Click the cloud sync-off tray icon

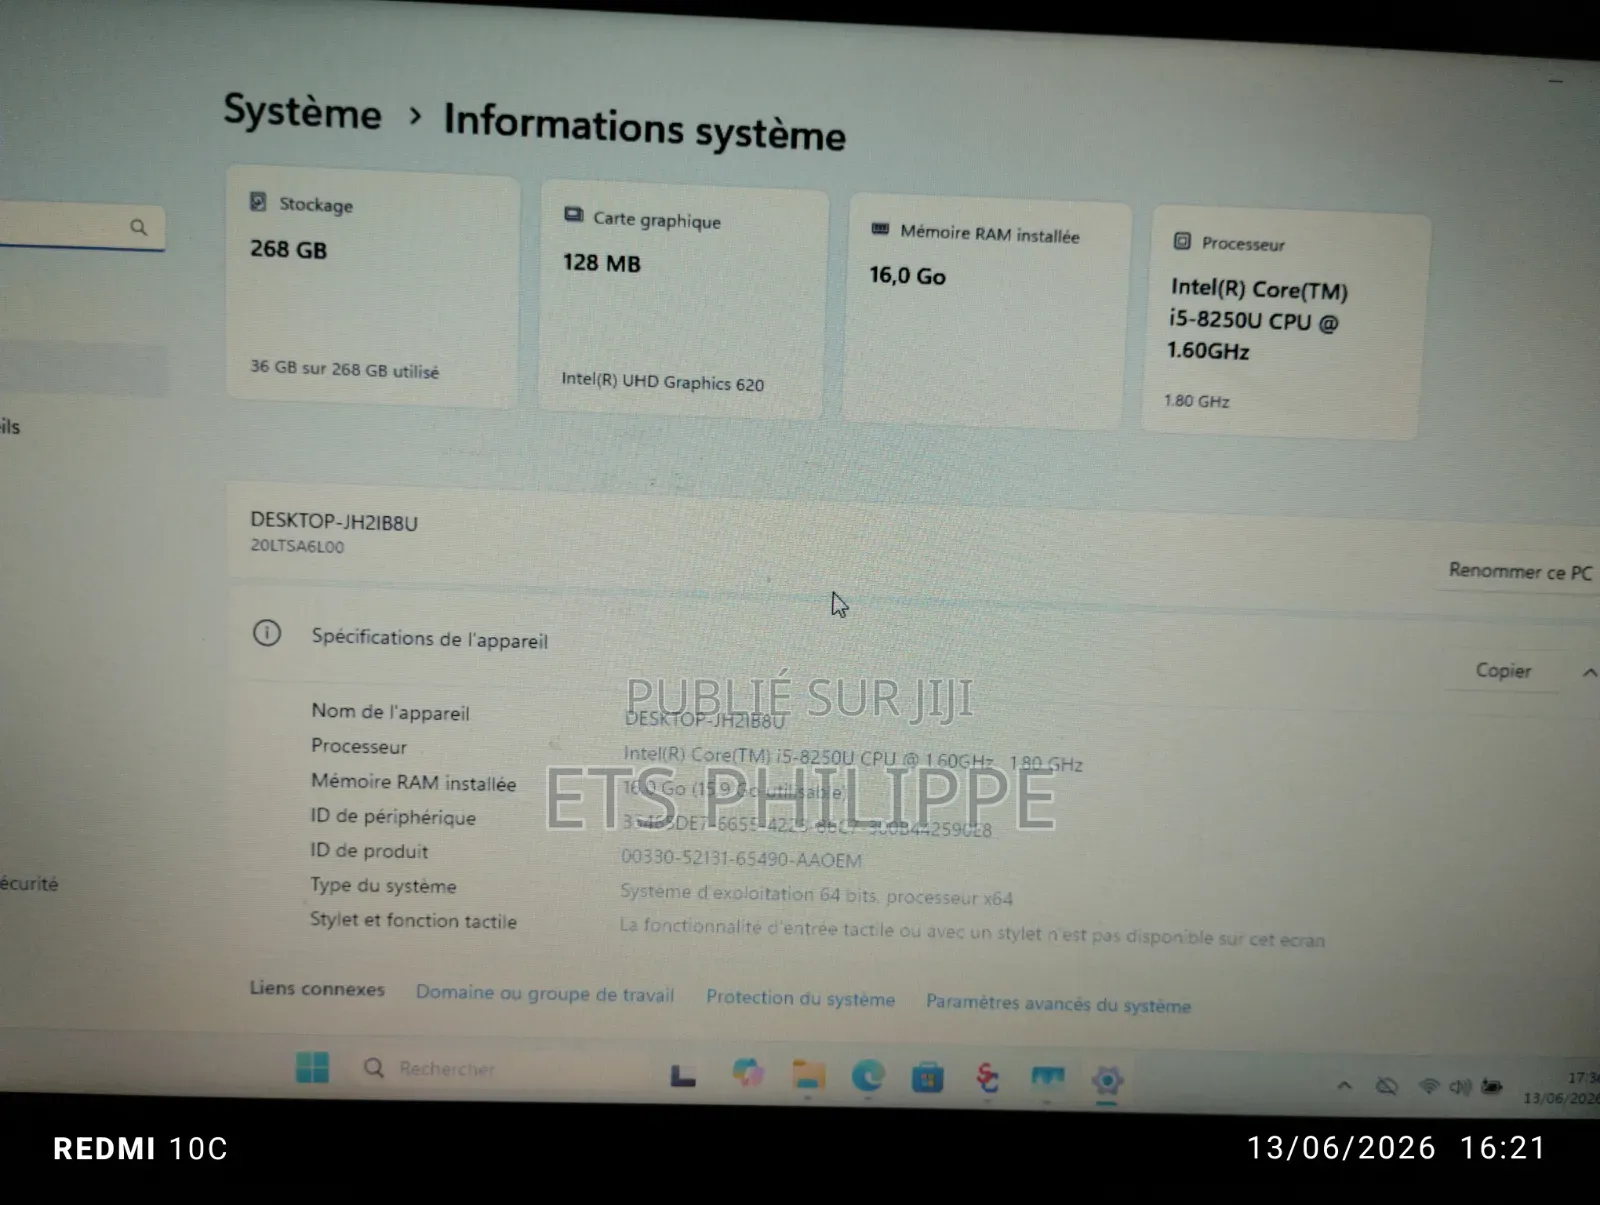pos(1386,1086)
